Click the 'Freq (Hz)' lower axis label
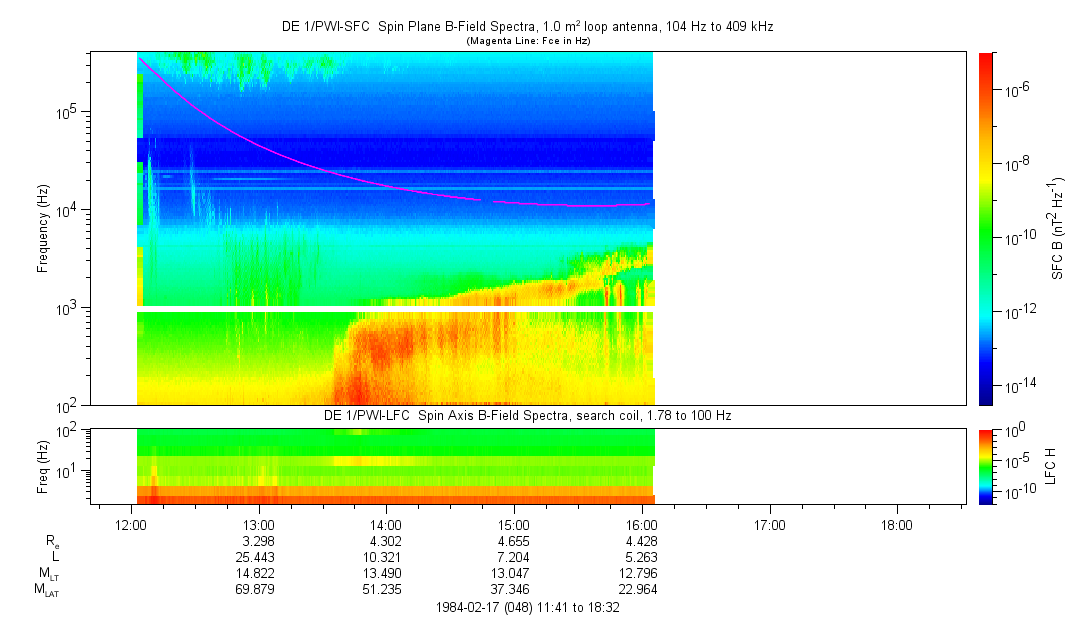The image size is (1083, 620). click(43, 466)
